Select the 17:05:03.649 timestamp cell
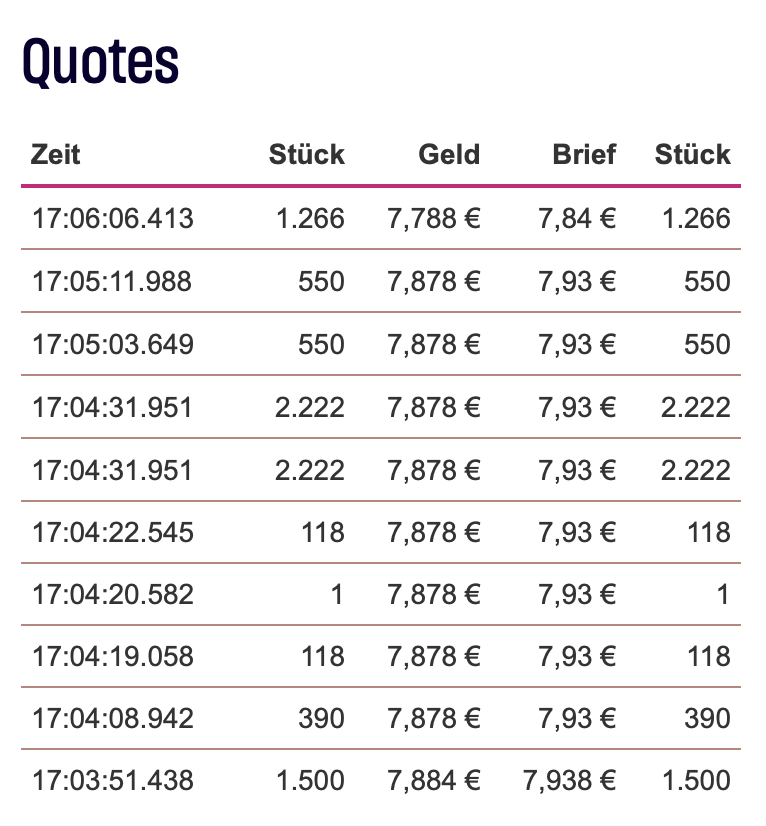The height and width of the screenshot is (826, 766). click(113, 344)
